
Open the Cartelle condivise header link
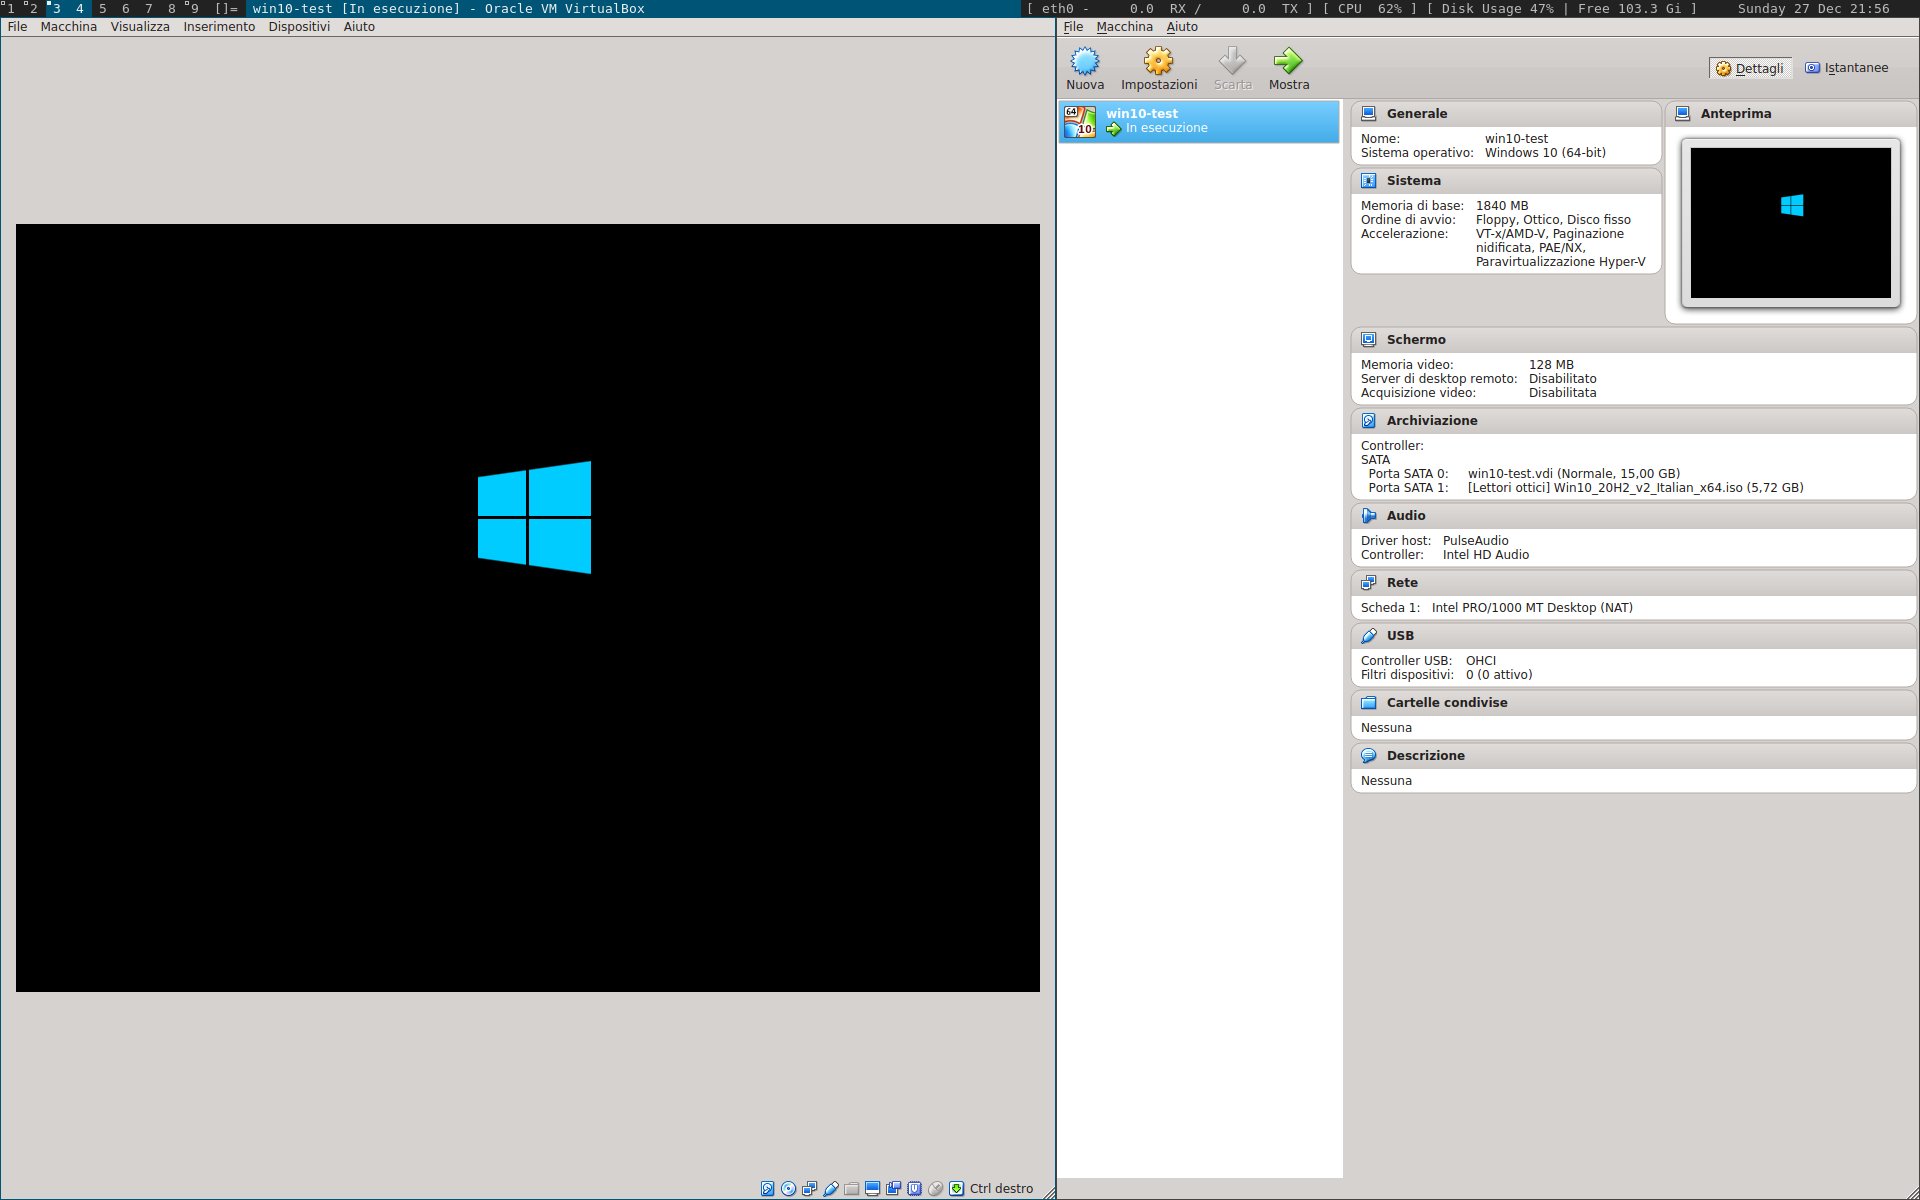1447,703
